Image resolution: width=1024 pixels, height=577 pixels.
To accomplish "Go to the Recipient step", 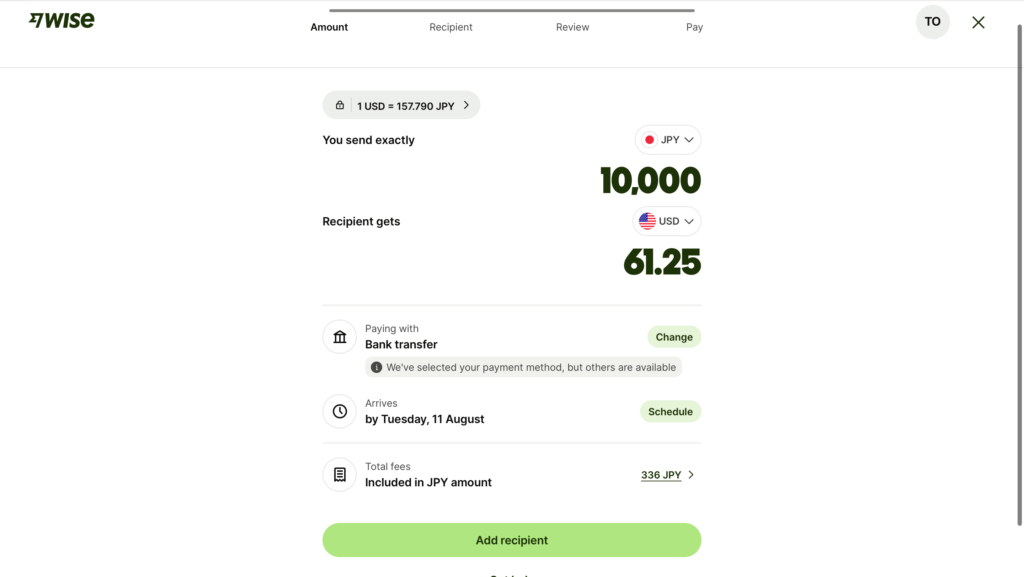I will [x=451, y=27].
